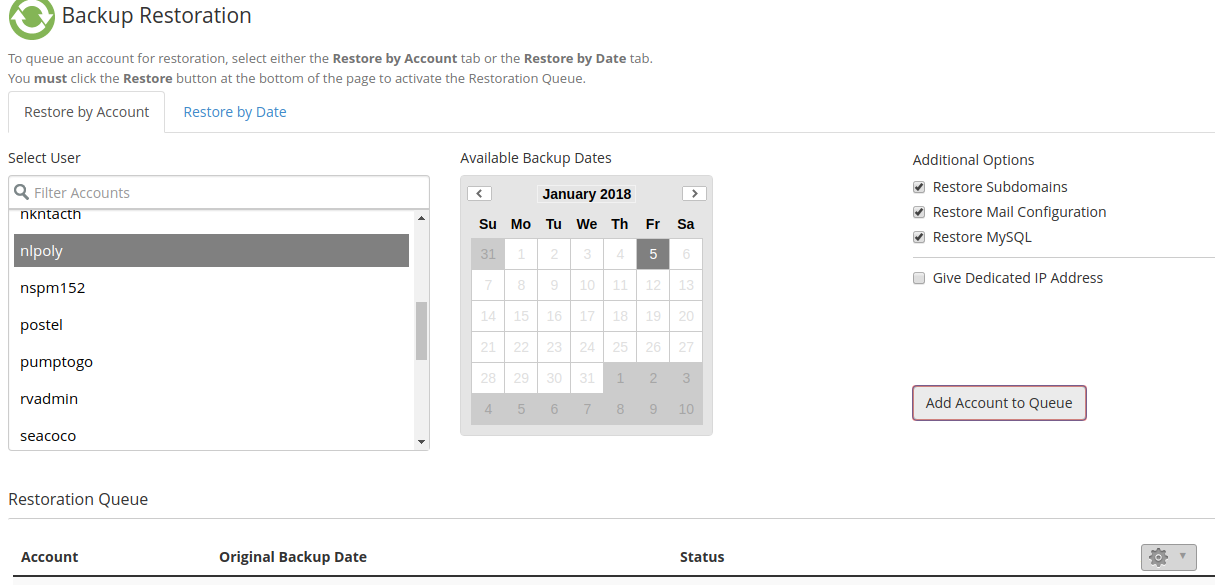Choose the pumptogo account

click(x=56, y=362)
